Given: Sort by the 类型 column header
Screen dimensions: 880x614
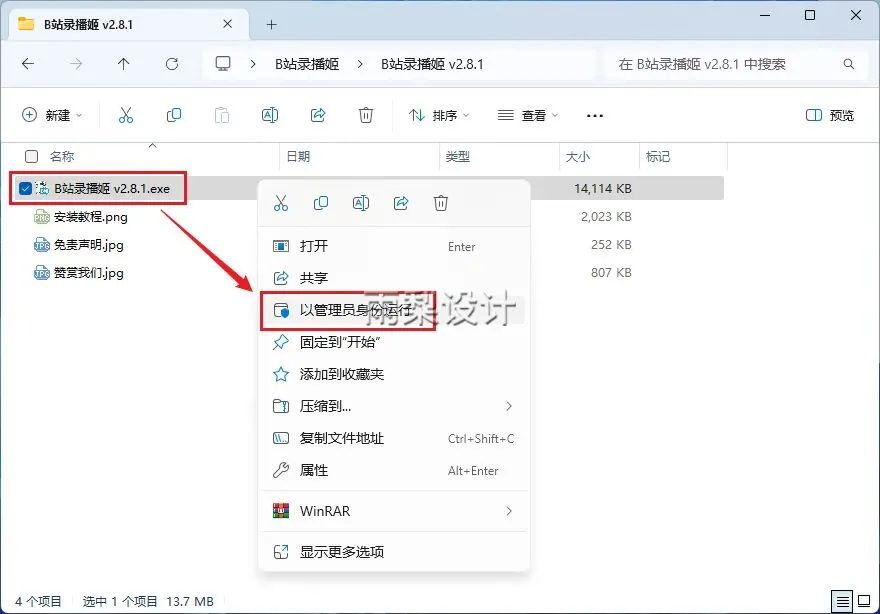Looking at the screenshot, I should tap(457, 157).
